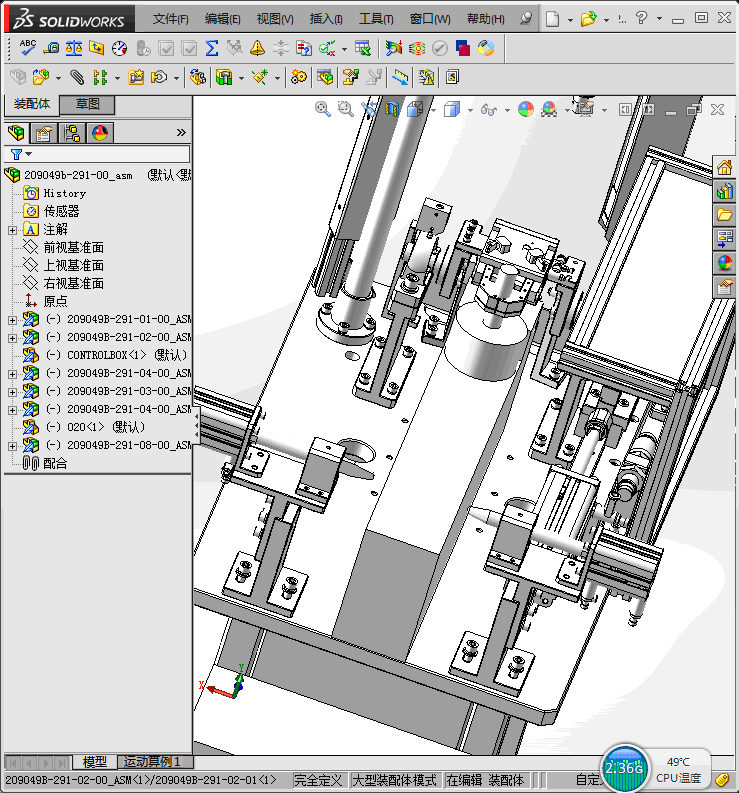Open Performance gauge evaluation tool
This screenshot has width=739, height=793.
click(119, 48)
